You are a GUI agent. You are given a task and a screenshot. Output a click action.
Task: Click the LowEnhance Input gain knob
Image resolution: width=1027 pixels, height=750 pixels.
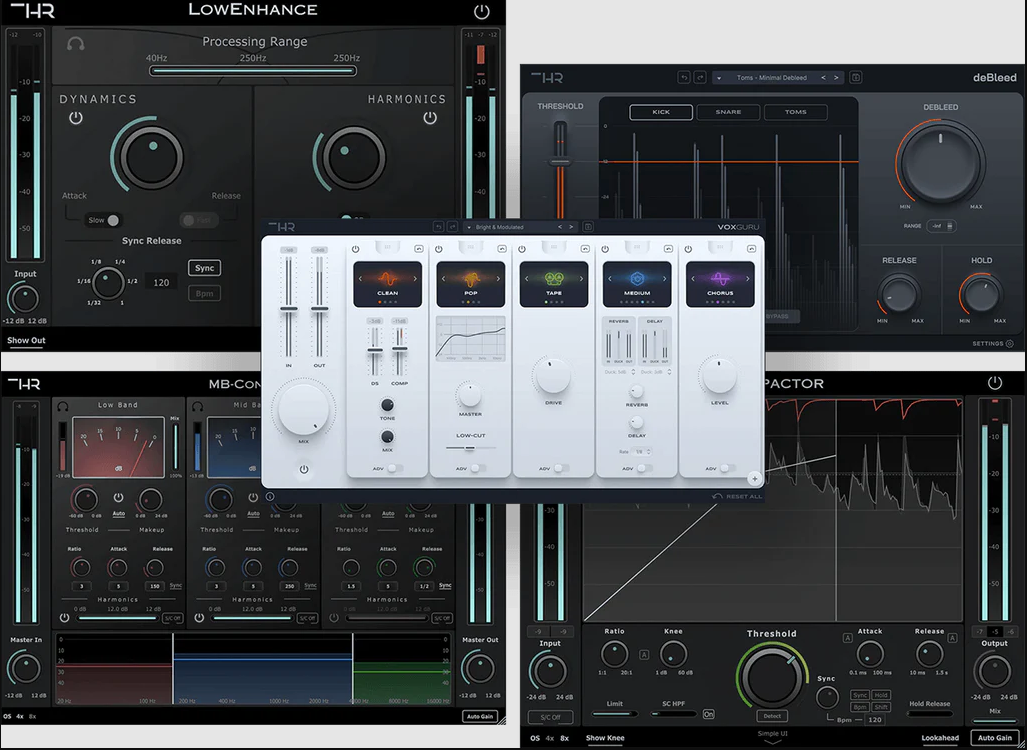(24, 299)
